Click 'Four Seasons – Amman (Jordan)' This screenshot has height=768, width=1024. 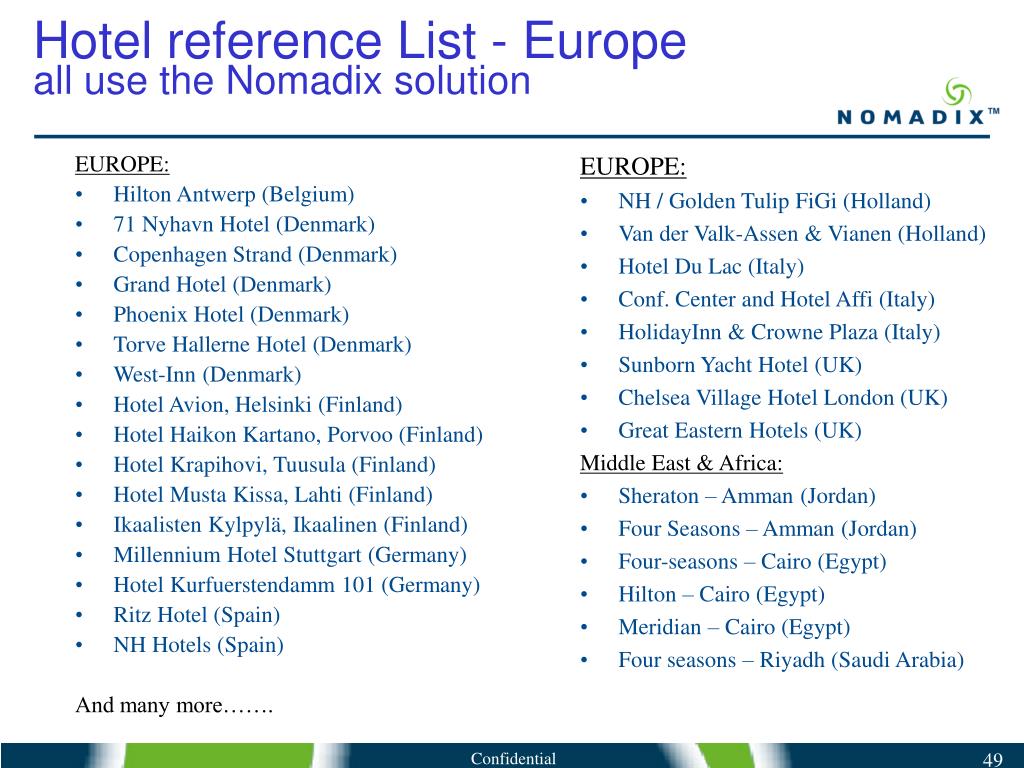767,529
